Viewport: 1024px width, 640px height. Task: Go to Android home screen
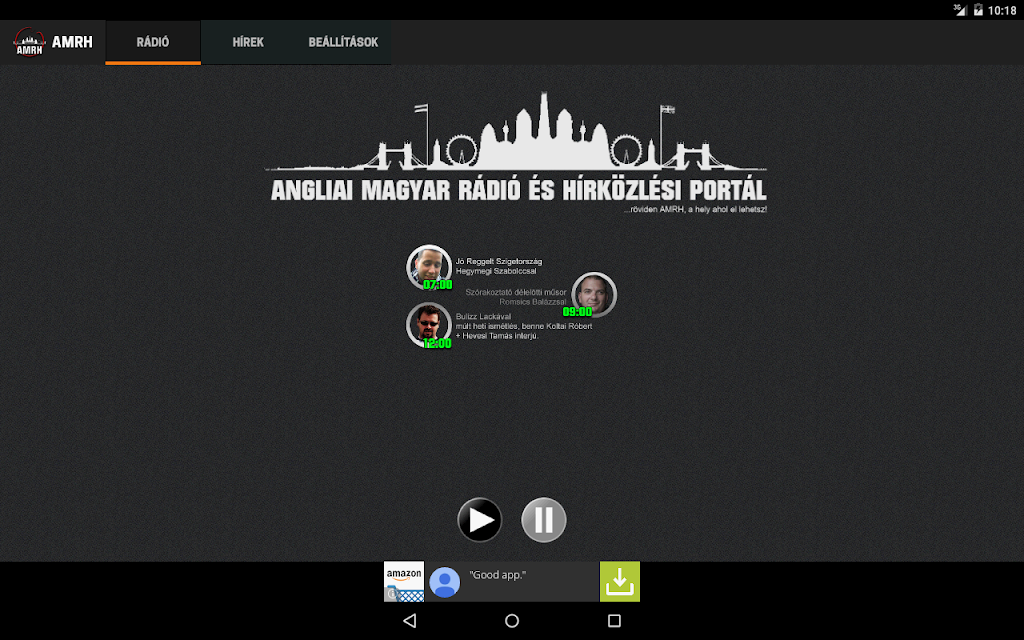tap(512, 620)
